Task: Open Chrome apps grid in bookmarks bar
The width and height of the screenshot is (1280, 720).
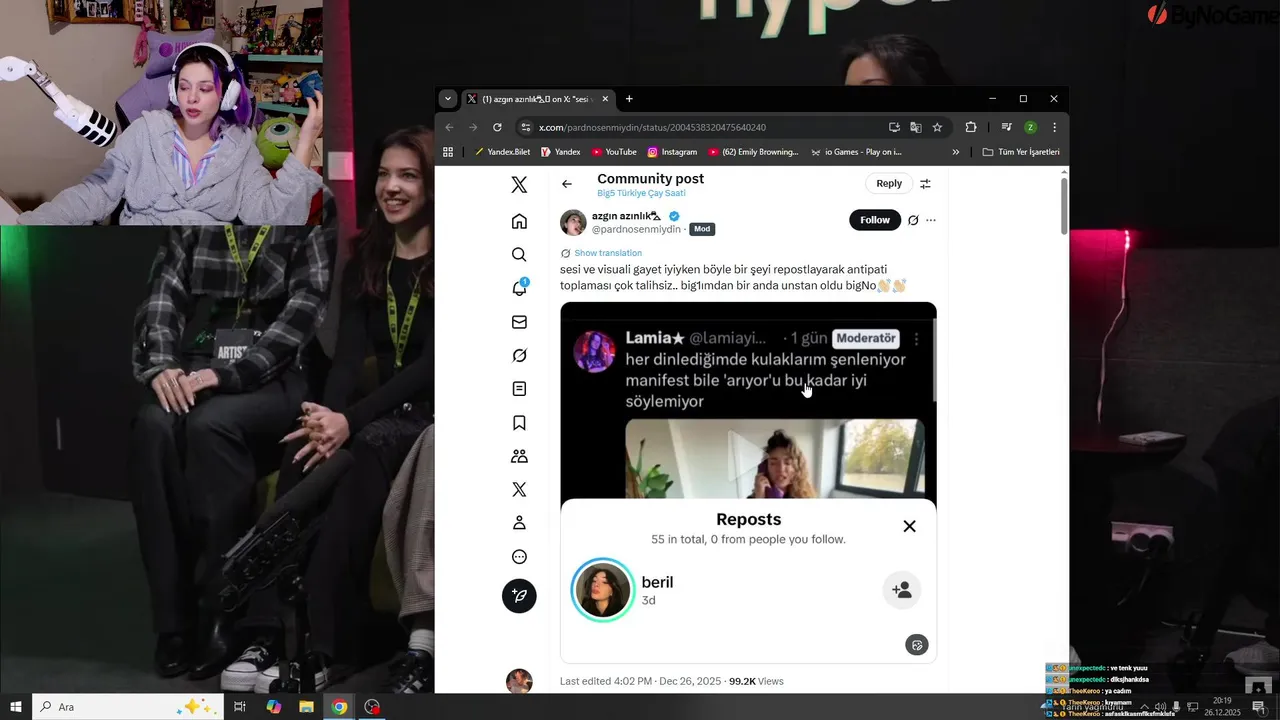Action: point(448,152)
